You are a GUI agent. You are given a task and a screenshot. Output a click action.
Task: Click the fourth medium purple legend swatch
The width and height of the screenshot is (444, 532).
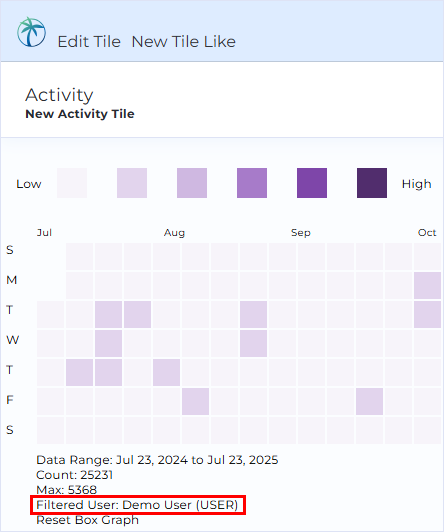point(252,183)
